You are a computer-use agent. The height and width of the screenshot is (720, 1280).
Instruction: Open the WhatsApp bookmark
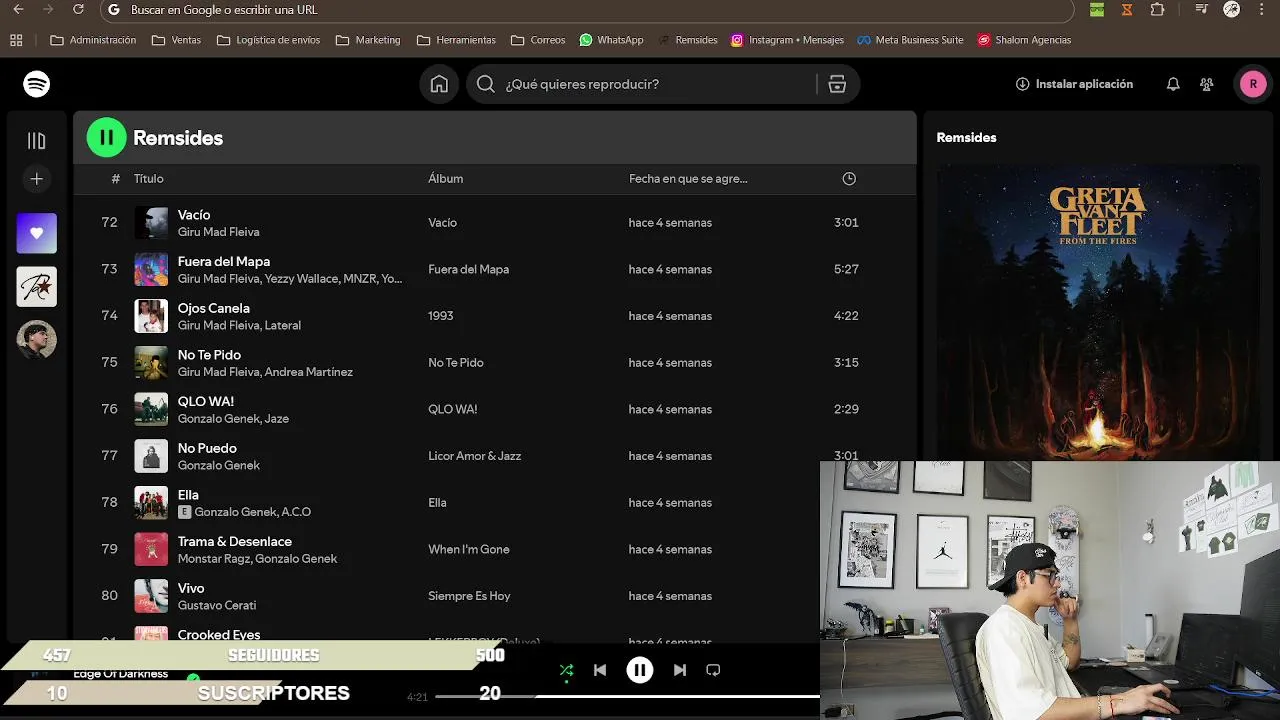coord(611,40)
